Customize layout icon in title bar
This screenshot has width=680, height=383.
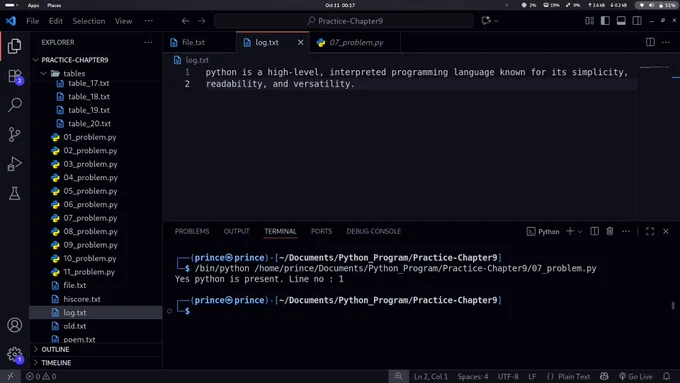[589, 21]
